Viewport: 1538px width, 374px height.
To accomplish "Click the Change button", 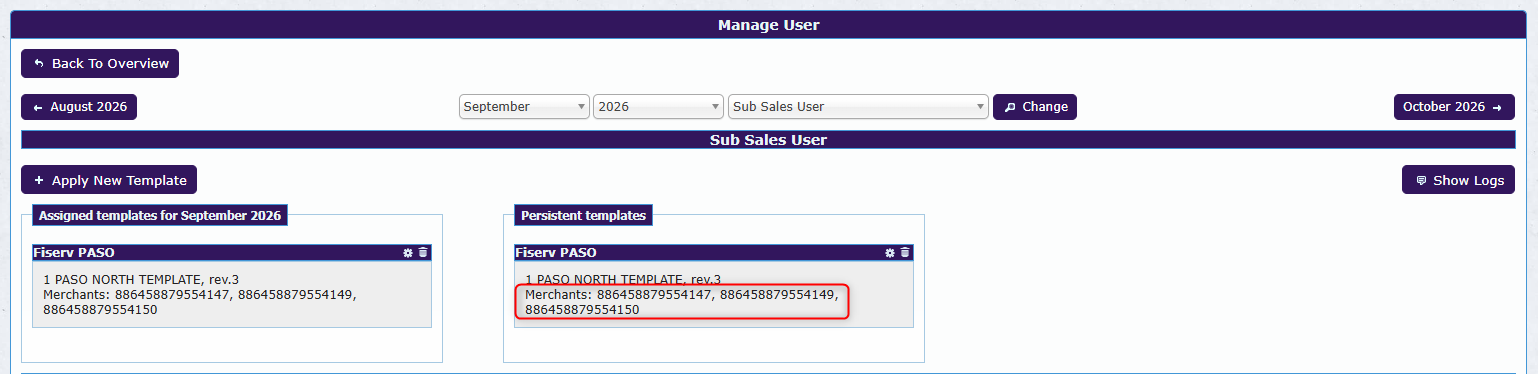I will (1035, 107).
